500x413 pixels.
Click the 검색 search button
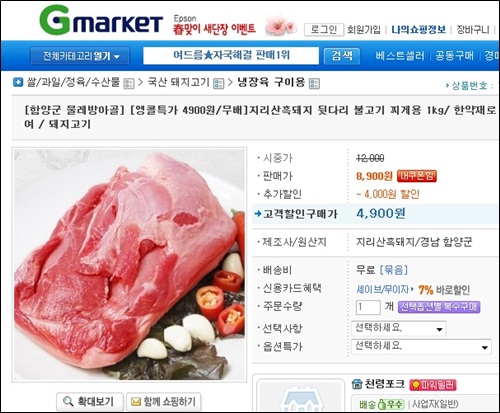click(342, 56)
